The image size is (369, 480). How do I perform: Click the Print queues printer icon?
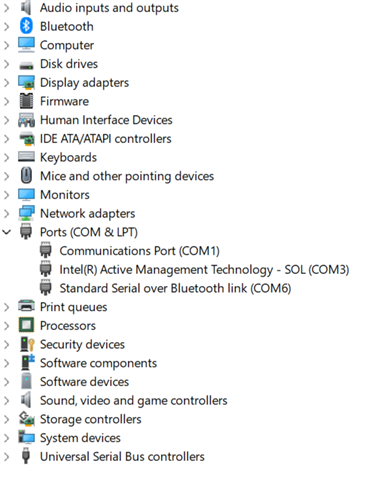point(26,306)
